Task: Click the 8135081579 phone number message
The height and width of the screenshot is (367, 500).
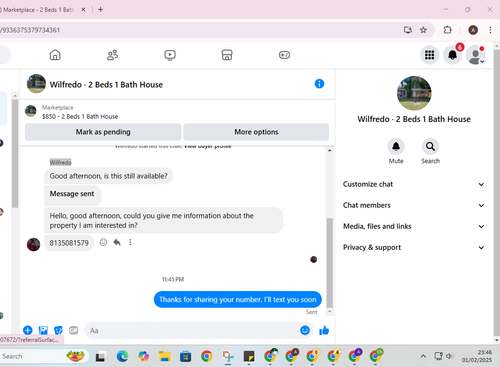Action: coord(69,243)
